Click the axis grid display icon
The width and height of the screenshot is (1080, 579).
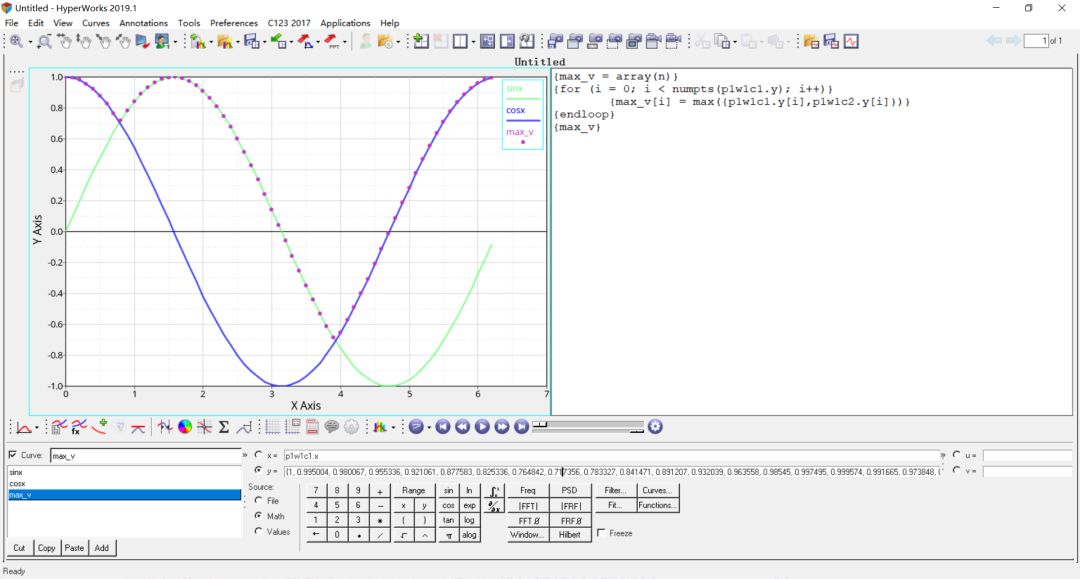pyautogui.click(x=272, y=427)
